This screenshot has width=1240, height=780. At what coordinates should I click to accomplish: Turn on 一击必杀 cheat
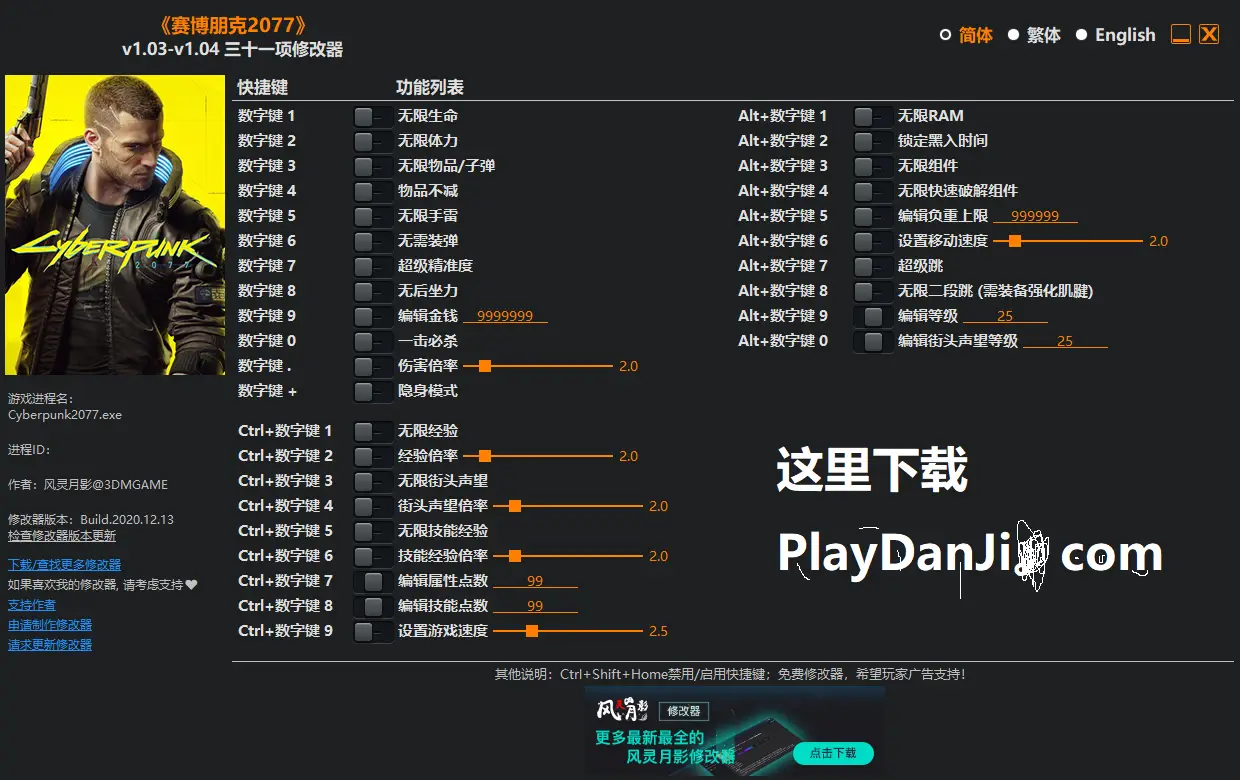[372, 340]
